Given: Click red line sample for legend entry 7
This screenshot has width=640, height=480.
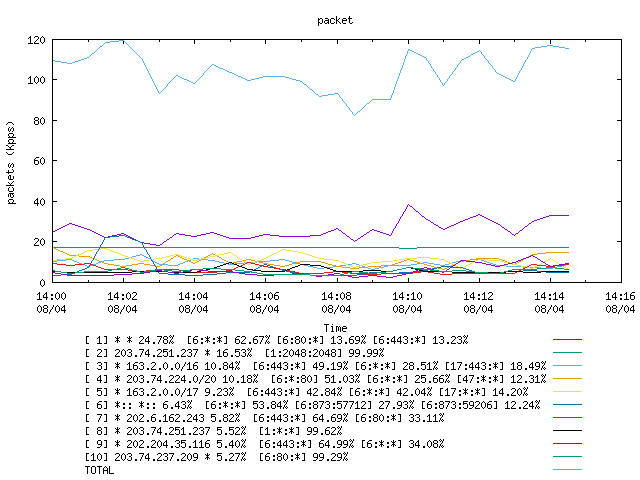Looking at the screenshot, I should coord(567,418).
